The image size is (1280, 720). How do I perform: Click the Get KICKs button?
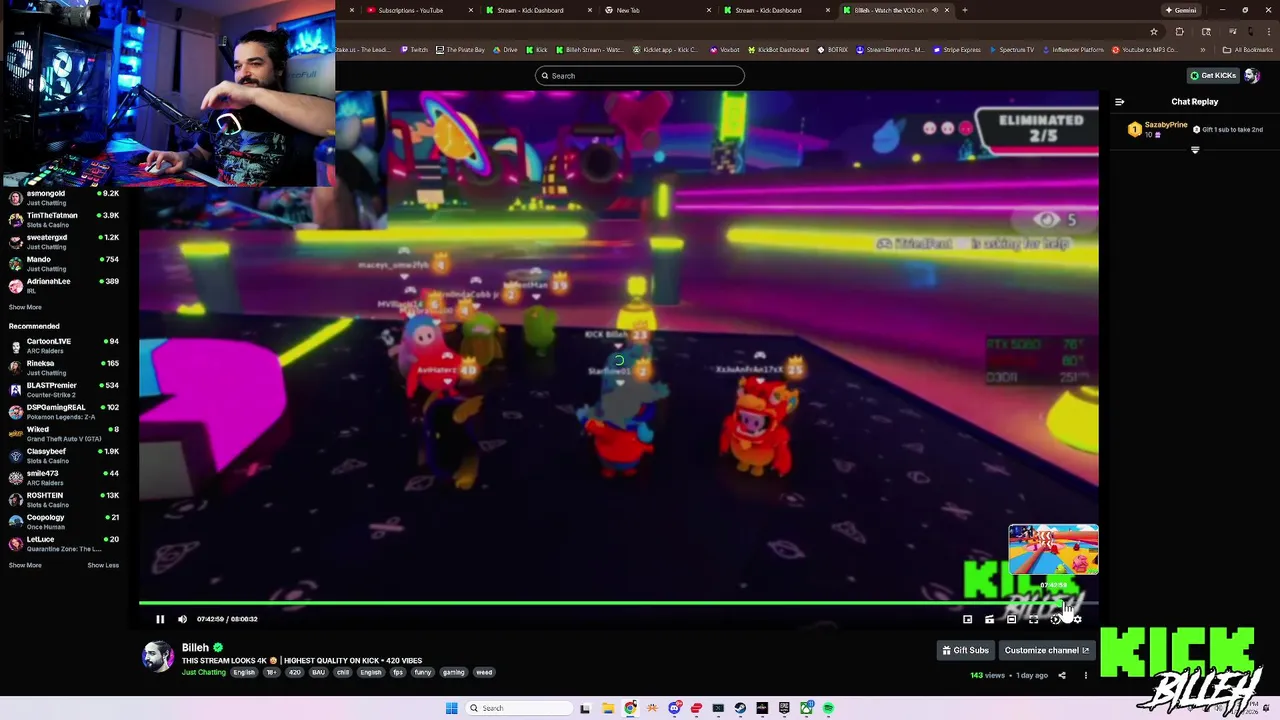pyautogui.click(x=1213, y=75)
